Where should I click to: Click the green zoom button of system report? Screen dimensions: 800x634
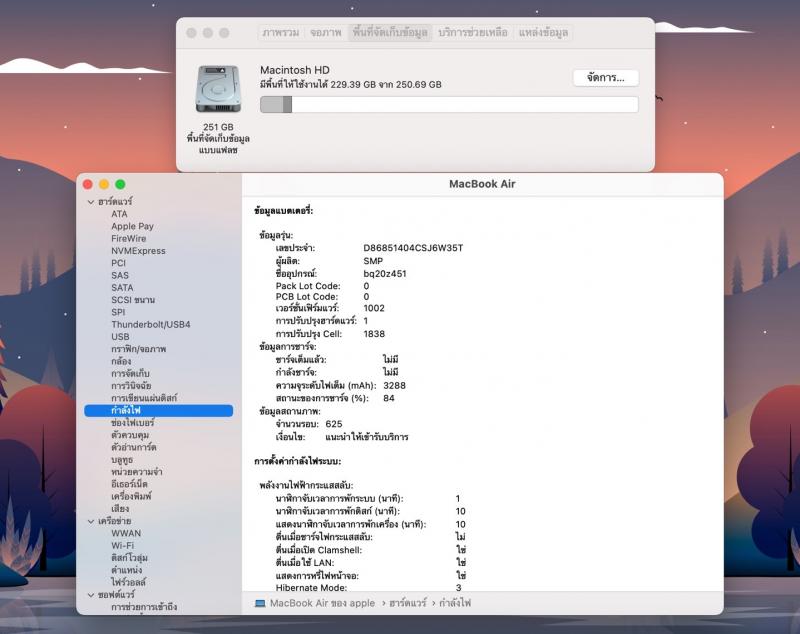point(120,185)
